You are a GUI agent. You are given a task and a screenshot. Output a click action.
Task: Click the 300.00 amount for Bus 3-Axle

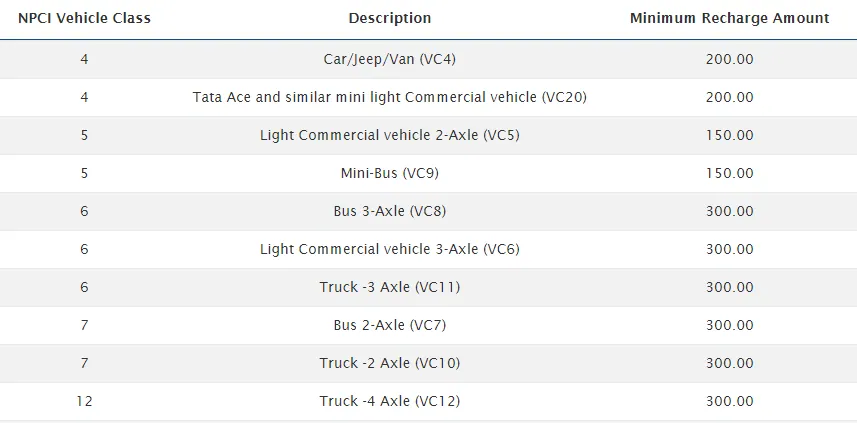pyautogui.click(x=729, y=211)
